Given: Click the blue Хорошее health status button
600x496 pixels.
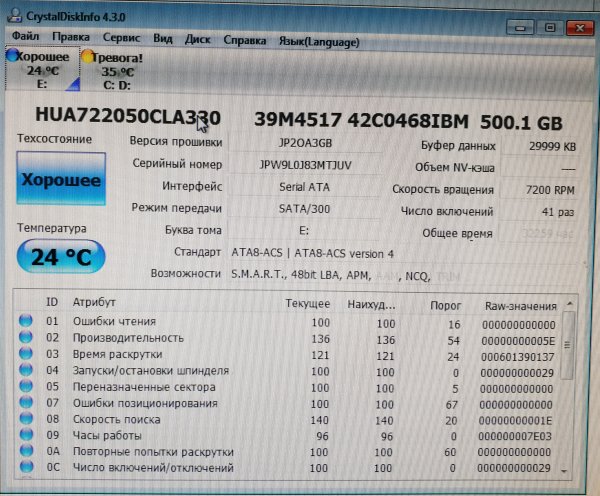Looking at the screenshot, I should (x=62, y=181).
